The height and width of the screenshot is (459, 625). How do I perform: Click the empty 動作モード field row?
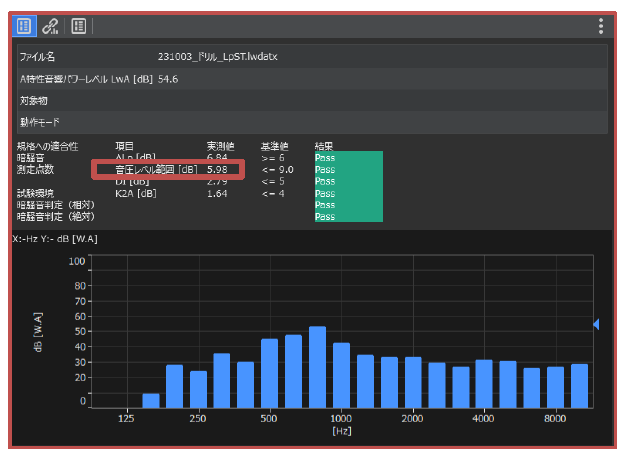click(310, 123)
